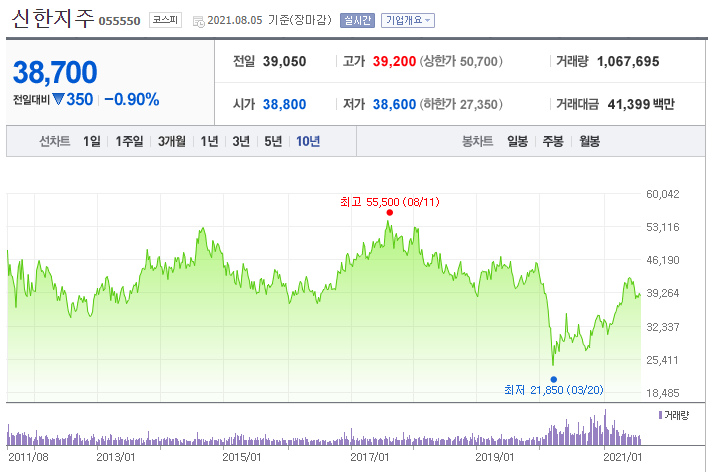The height and width of the screenshot is (472, 708).
Task: Click the low price 38,600
Action: (x=394, y=104)
